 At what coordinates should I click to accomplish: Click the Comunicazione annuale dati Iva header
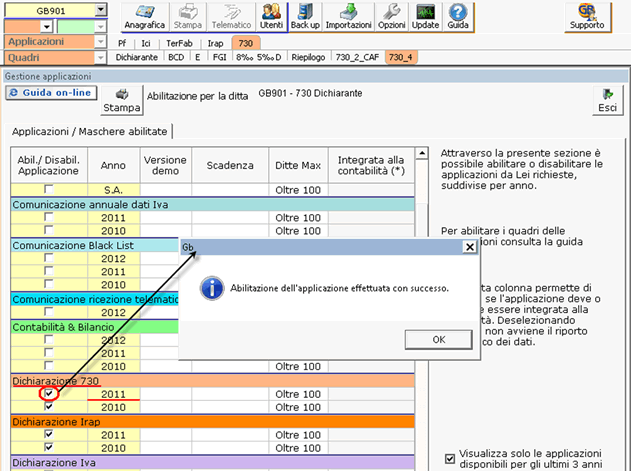212,205
